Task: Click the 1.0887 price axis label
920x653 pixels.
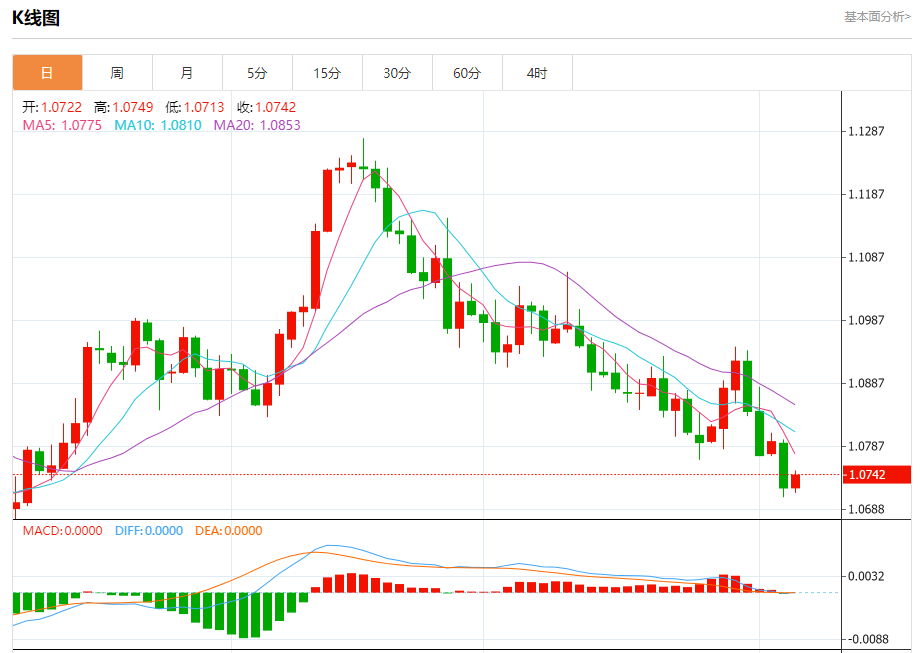Action: (x=866, y=383)
